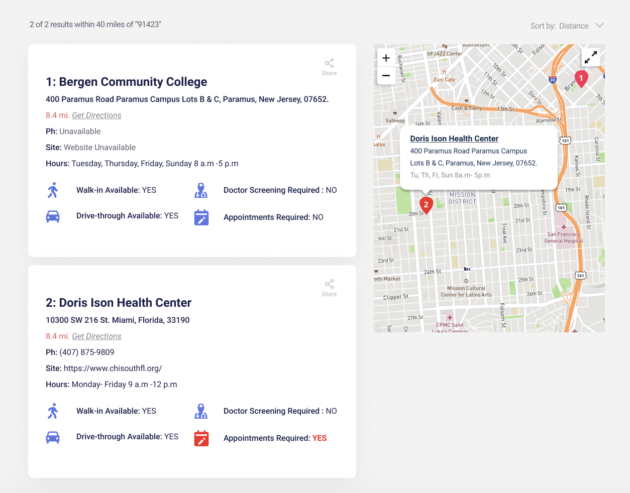Click appointments calendar icon for Bergen Community College

pyautogui.click(x=201, y=217)
